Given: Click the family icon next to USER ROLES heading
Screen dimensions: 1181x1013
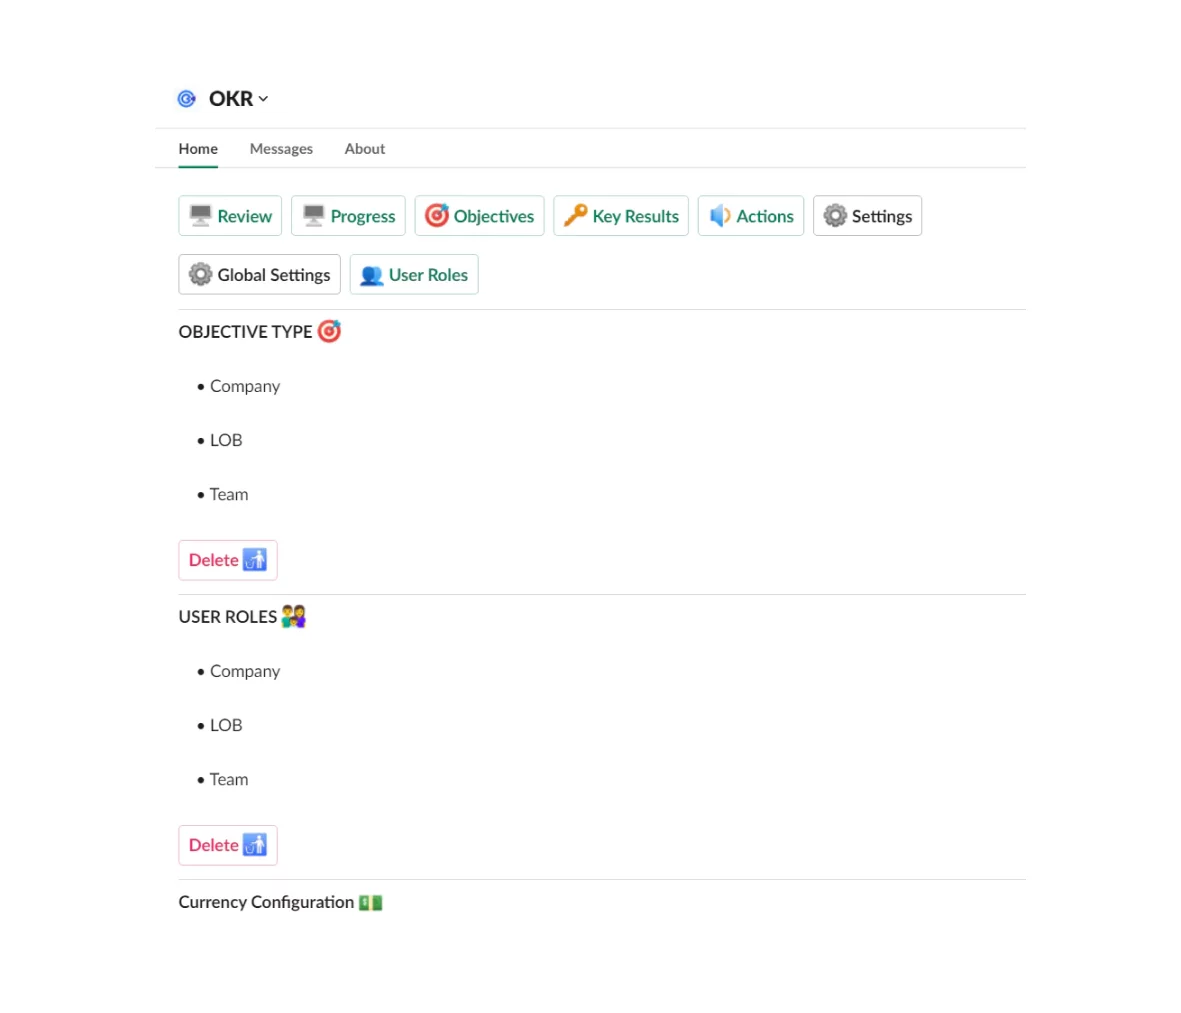Looking at the screenshot, I should [x=291, y=616].
